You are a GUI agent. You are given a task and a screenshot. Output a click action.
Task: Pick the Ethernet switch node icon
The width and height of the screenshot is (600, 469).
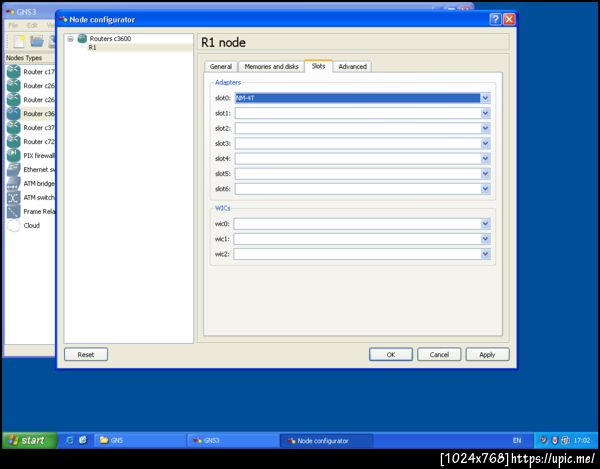coord(13,169)
